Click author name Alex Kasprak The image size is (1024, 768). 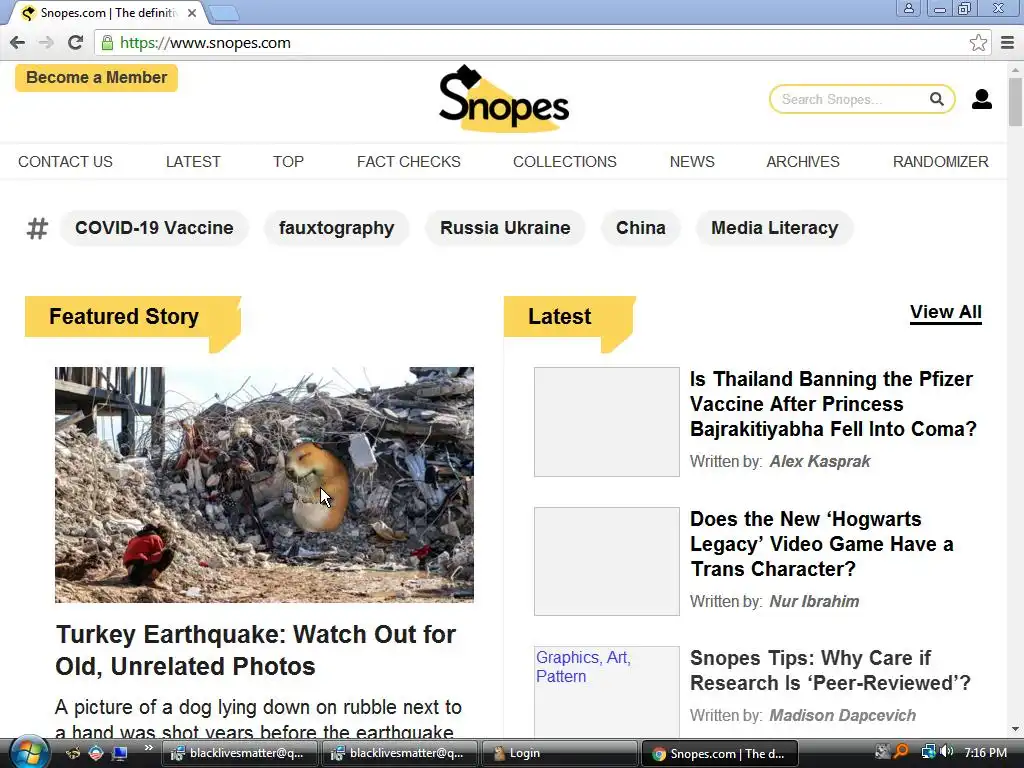coord(820,462)
